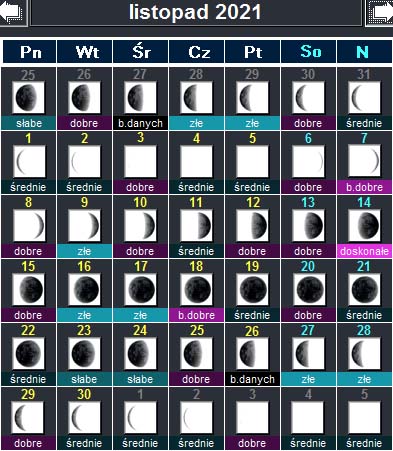Click the 'słabe' rating under November 23
Viewport: 393px width, 451px height.
pos(84,379)
